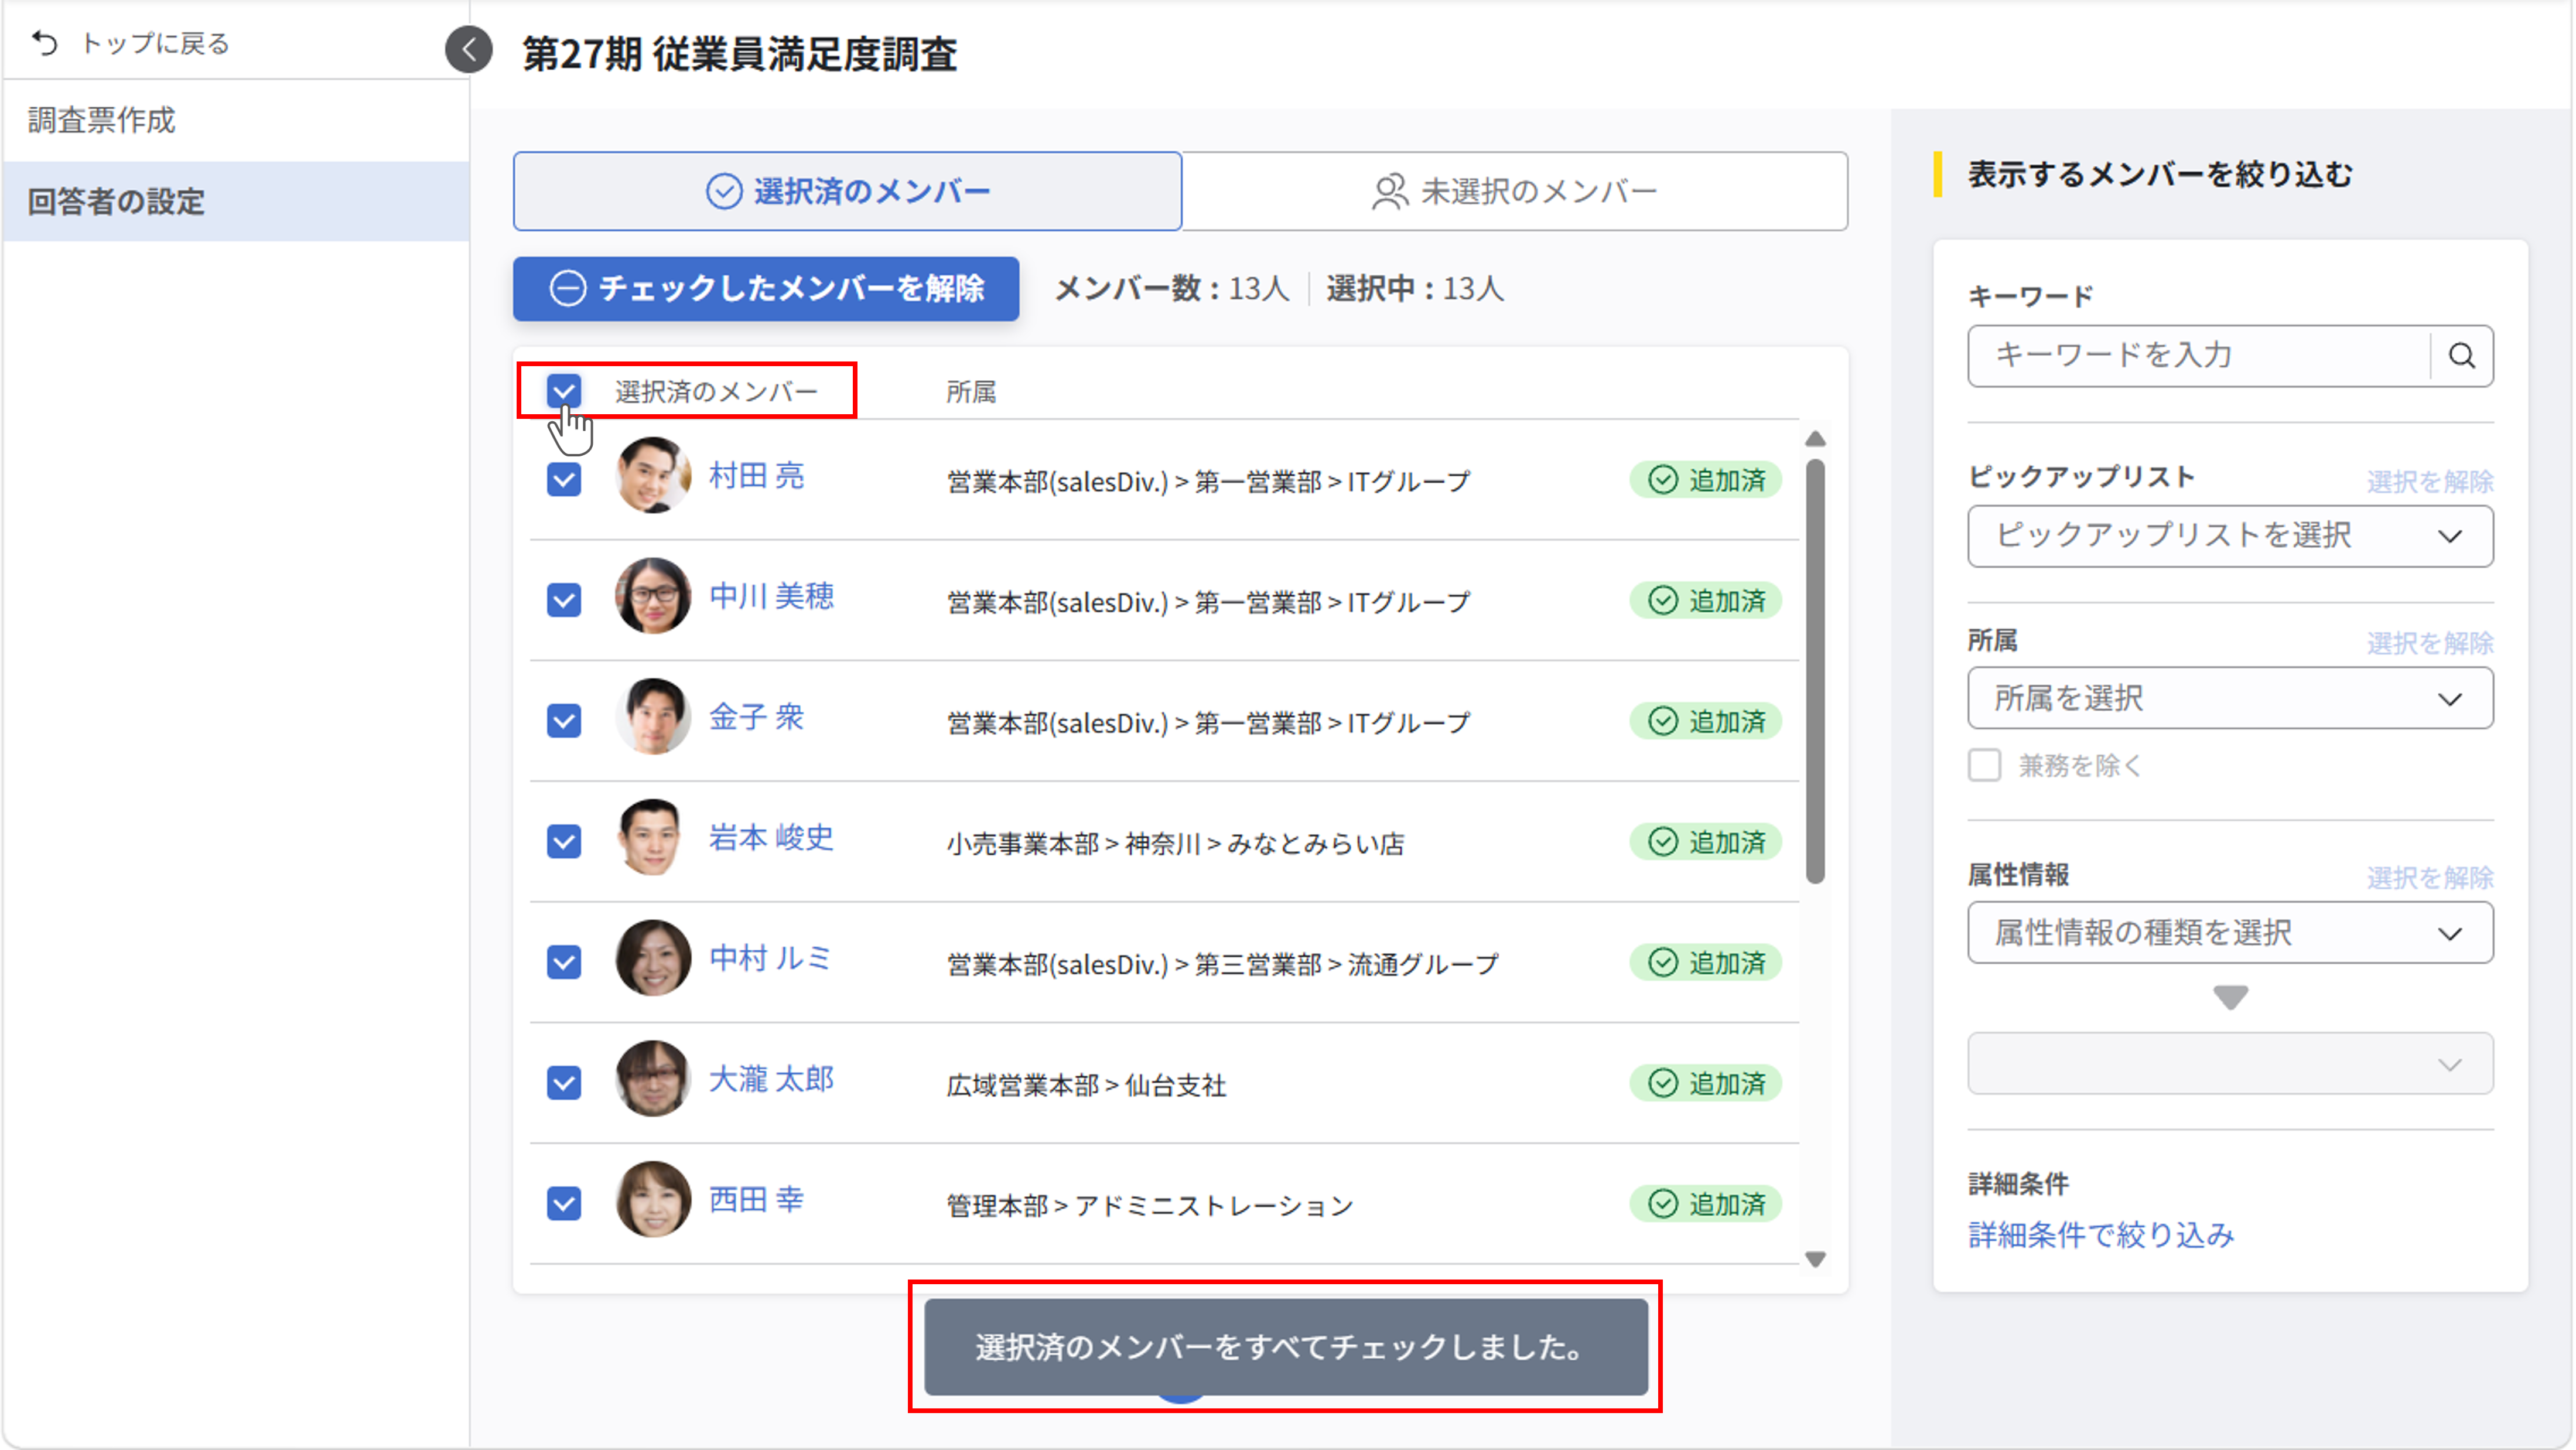Click scroll-up arrow of member list
The width and height of the screenshot is (2576, 1450).
tap(1816, 439)
